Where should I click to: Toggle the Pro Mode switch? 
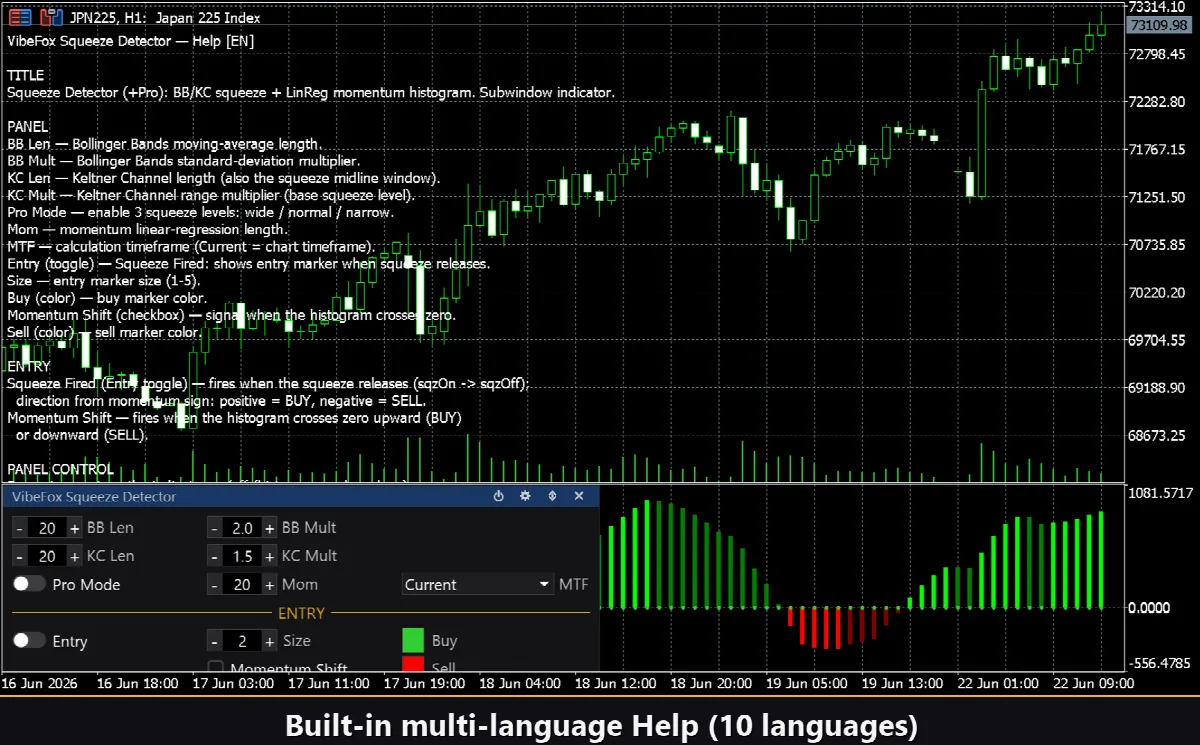[29, 584]
